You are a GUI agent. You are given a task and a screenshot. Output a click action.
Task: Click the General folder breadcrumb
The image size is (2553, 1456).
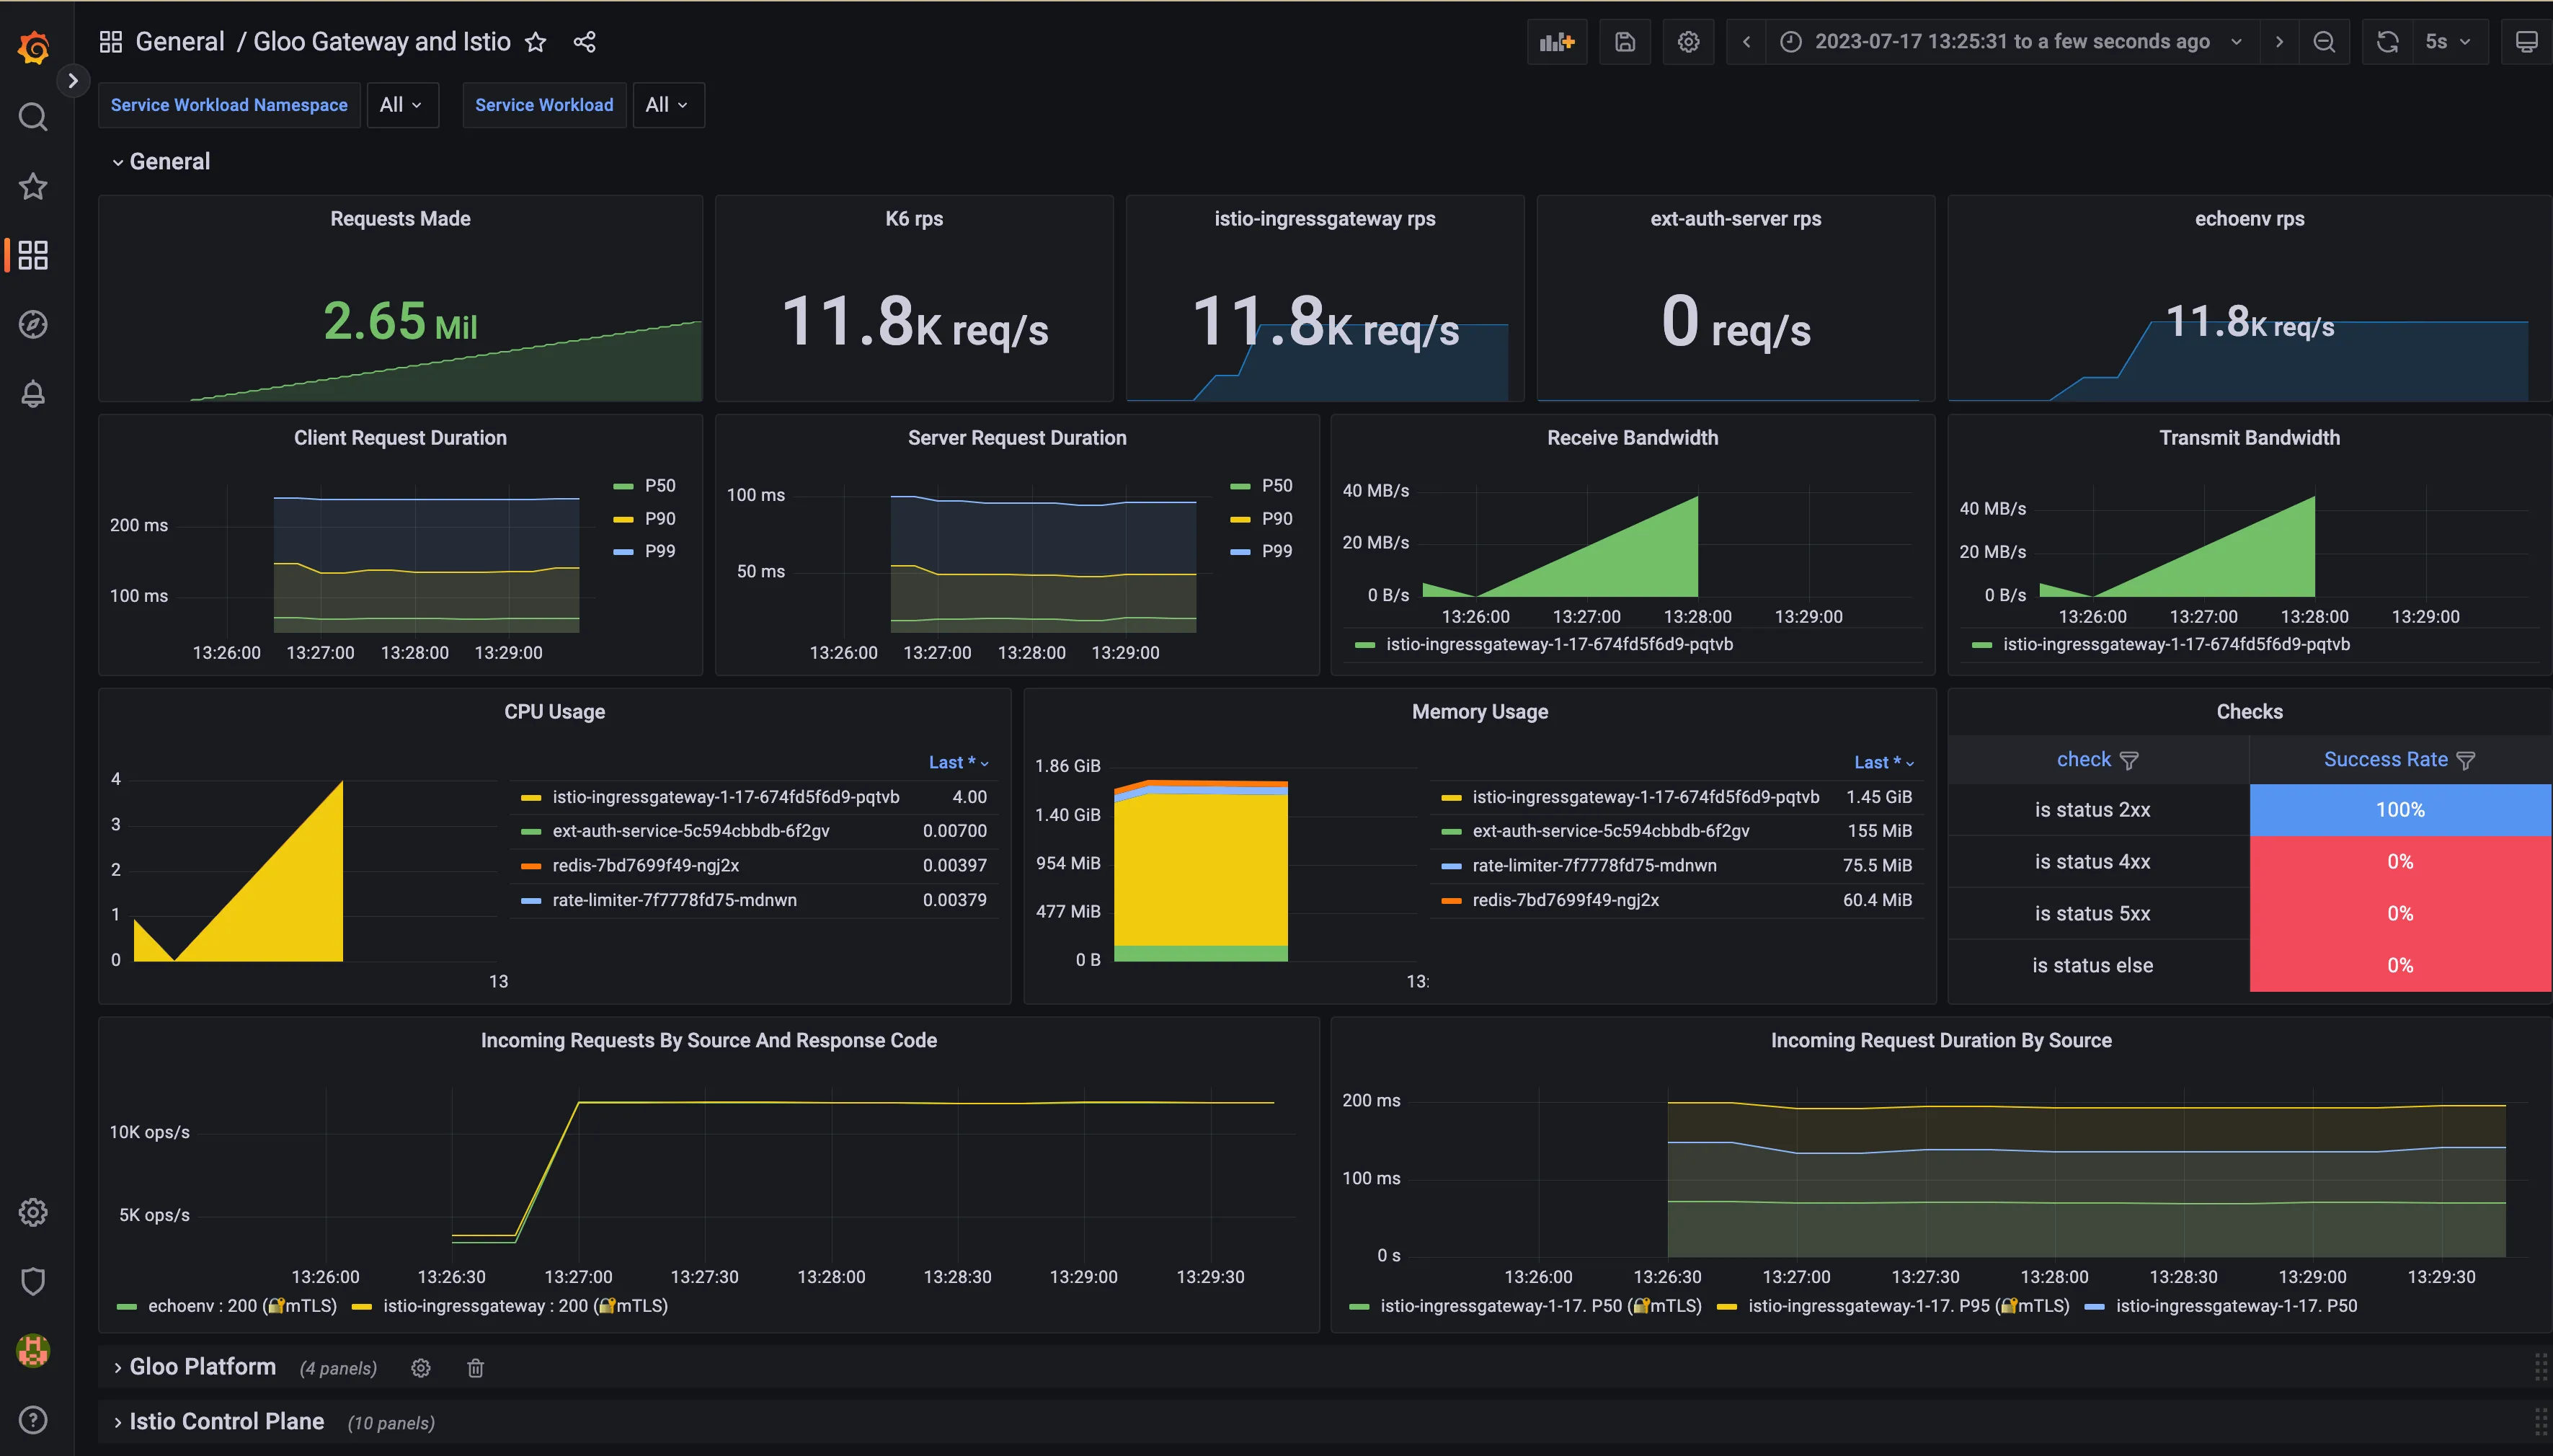[180, 42]
